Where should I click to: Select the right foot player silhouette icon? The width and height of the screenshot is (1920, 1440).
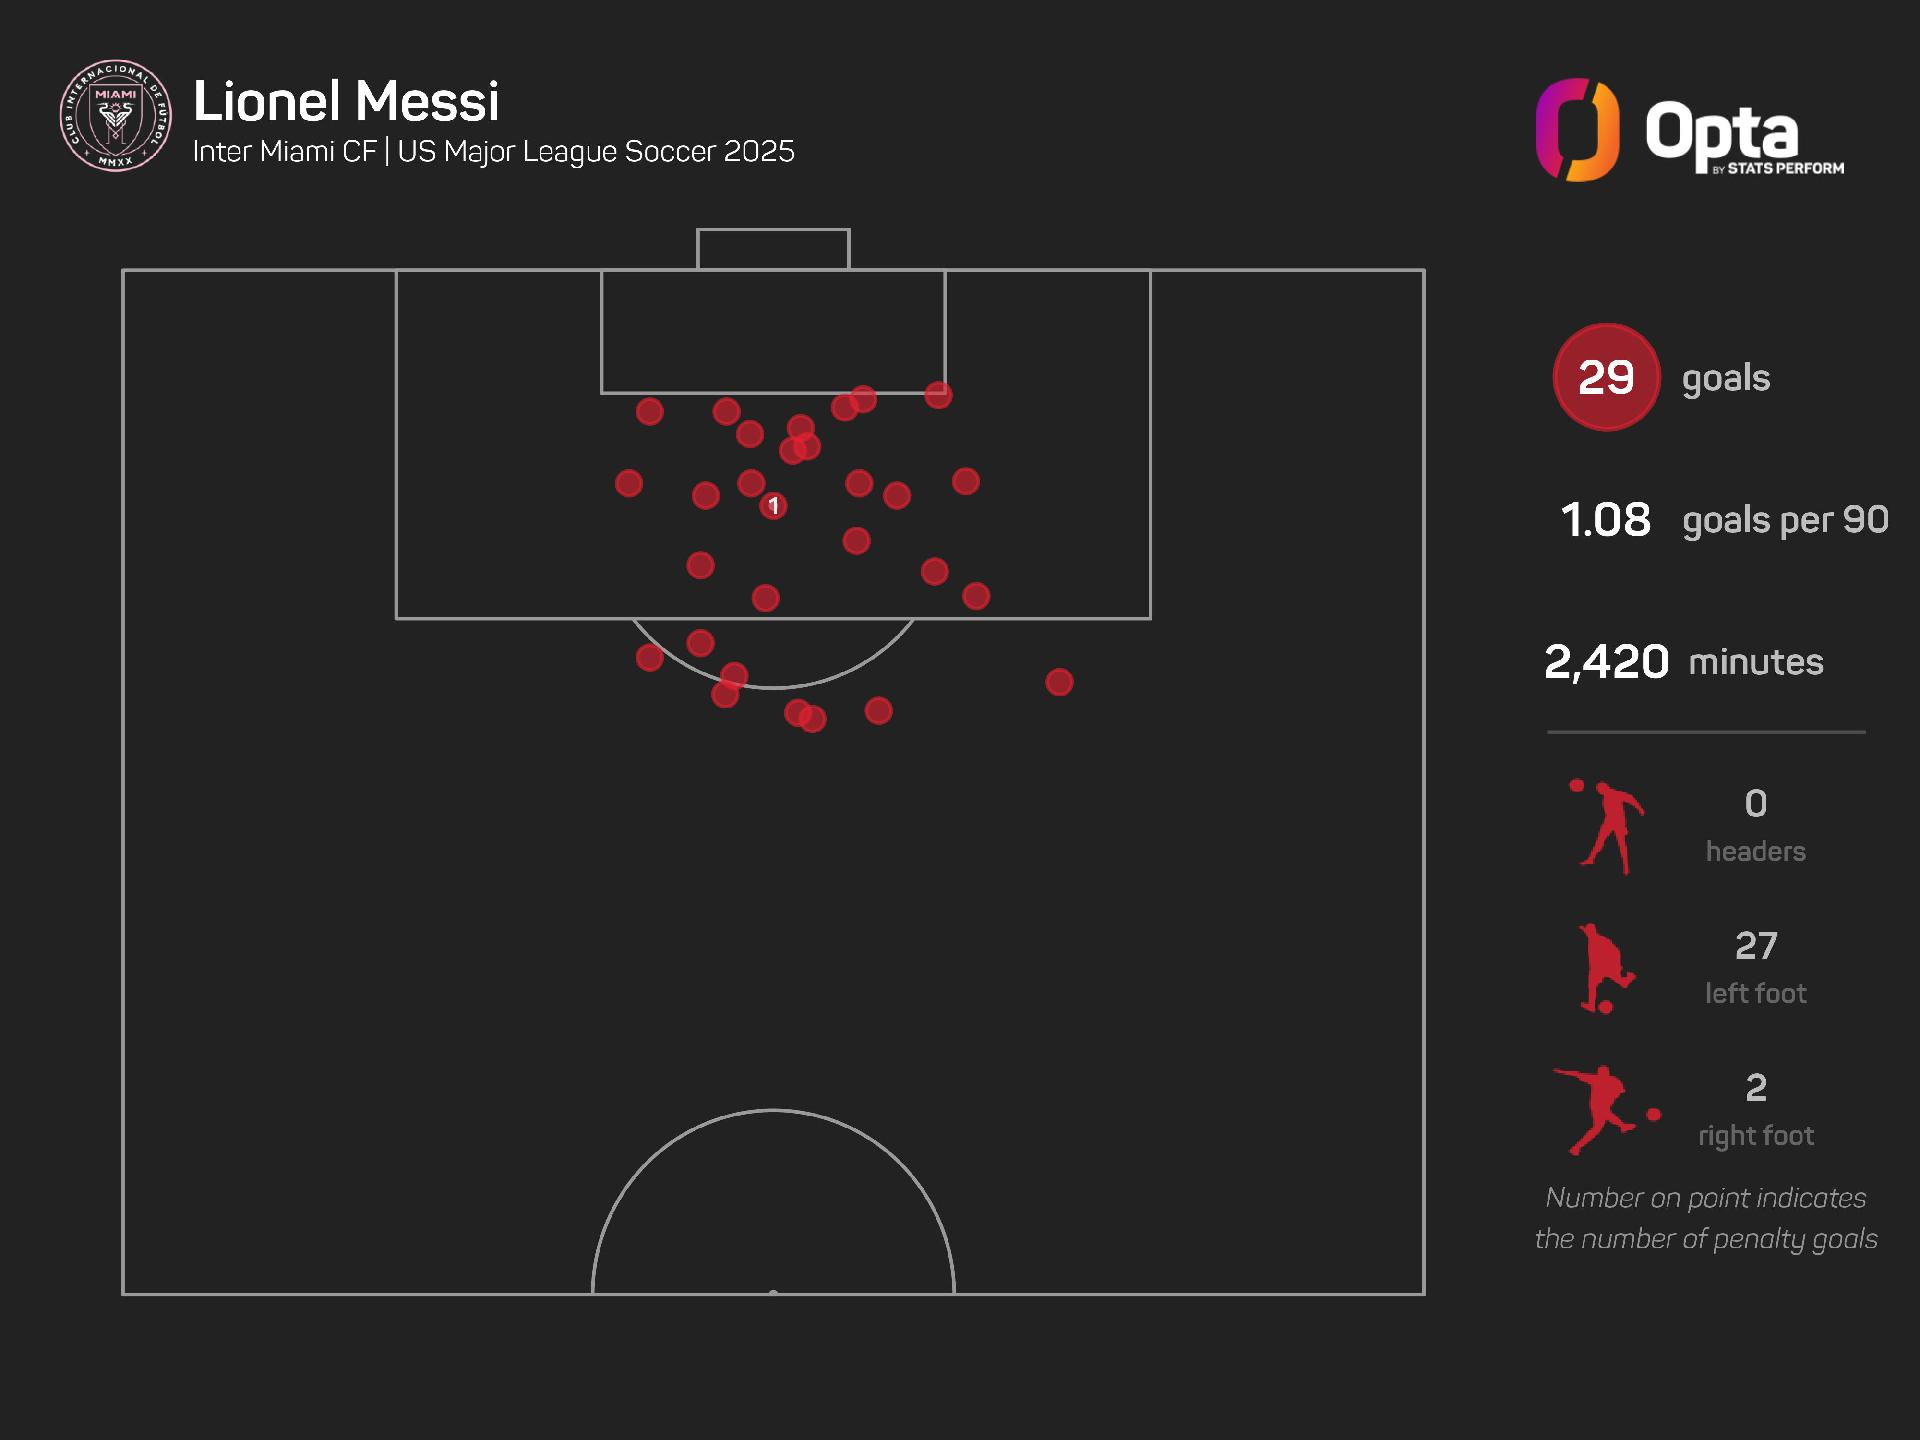[1604, 1110]
